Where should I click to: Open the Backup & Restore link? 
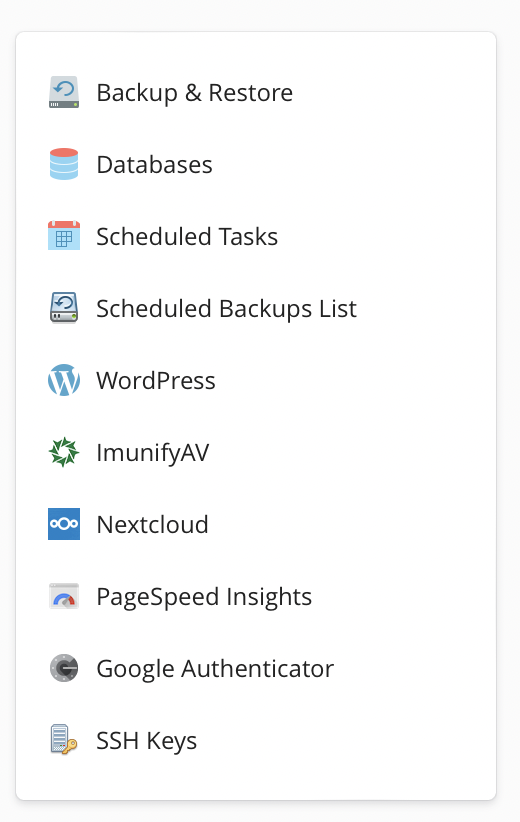(194, 93)
